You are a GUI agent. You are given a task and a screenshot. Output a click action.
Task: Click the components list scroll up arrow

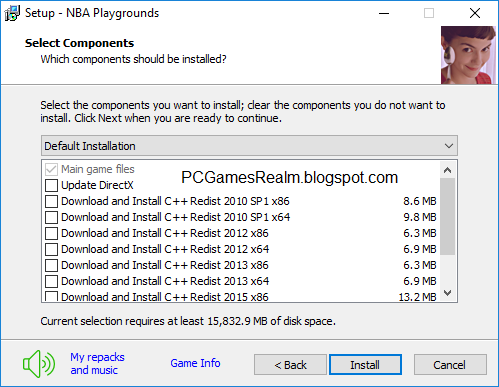[448, 170]
